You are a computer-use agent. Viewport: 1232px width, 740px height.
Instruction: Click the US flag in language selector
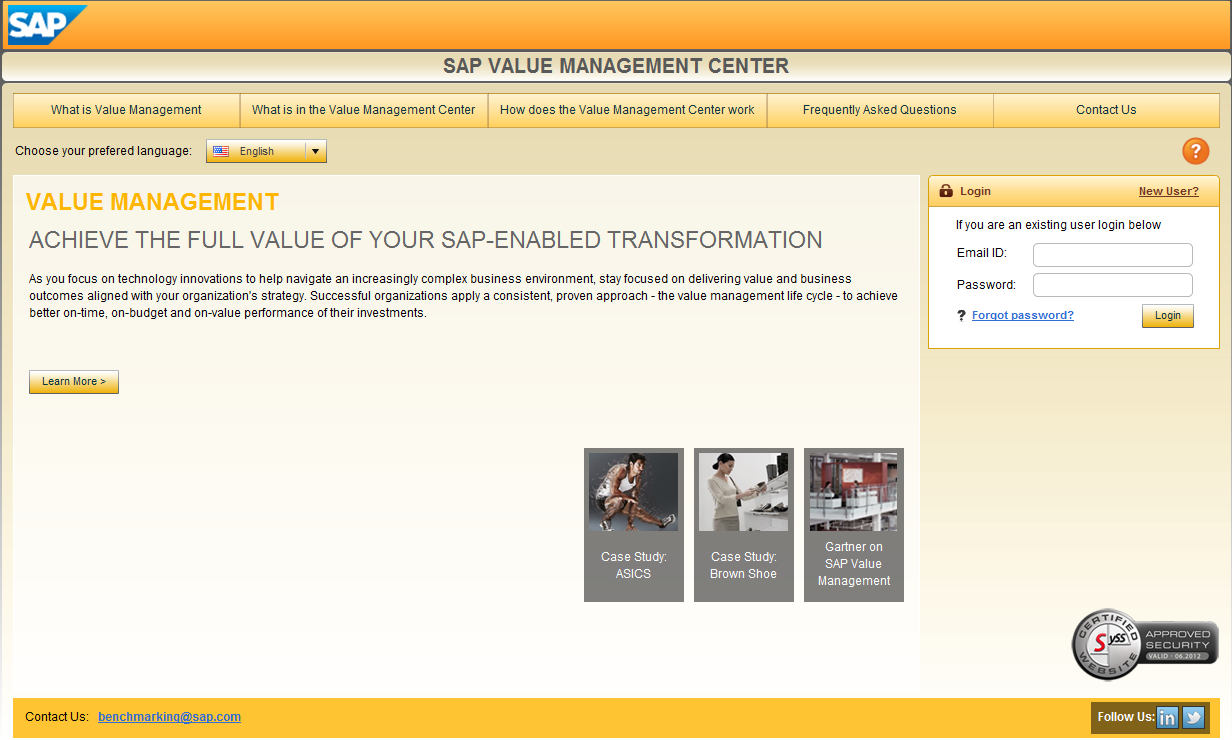[x=221, y=151]
